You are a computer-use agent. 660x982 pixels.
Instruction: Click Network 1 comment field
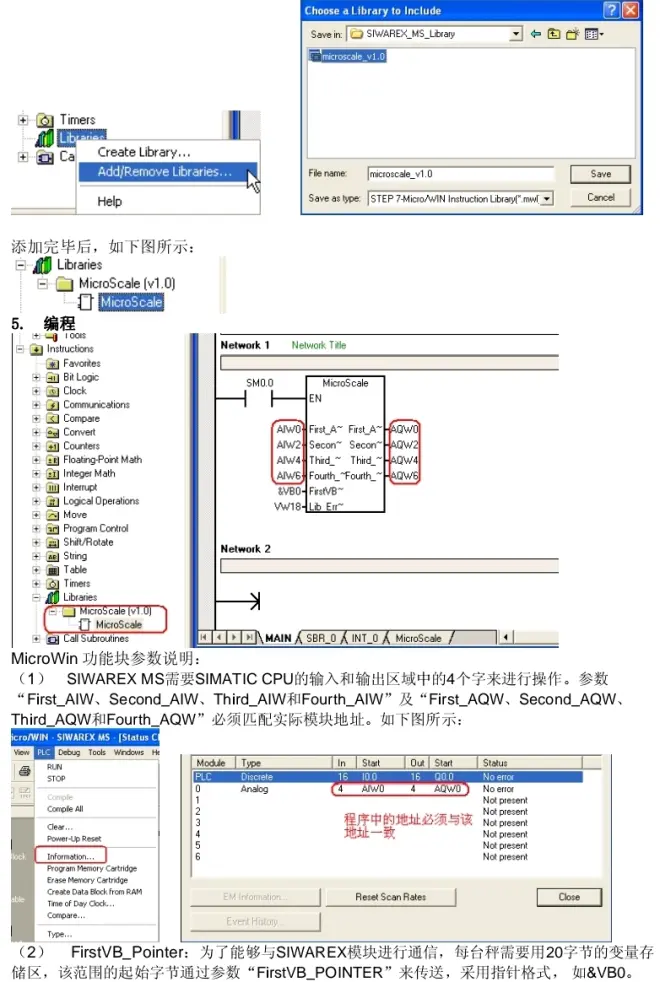click(x=389, y=363)
